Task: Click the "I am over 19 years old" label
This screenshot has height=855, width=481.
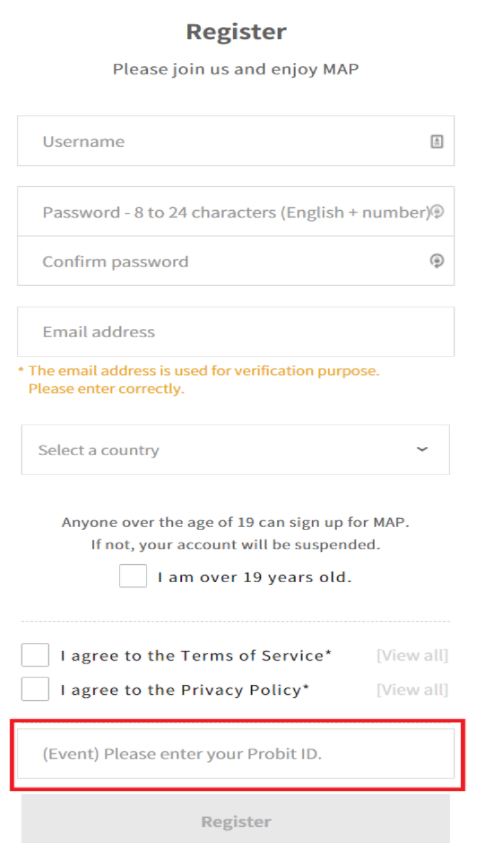Action: pyautogui.click(x=255, y=577)
